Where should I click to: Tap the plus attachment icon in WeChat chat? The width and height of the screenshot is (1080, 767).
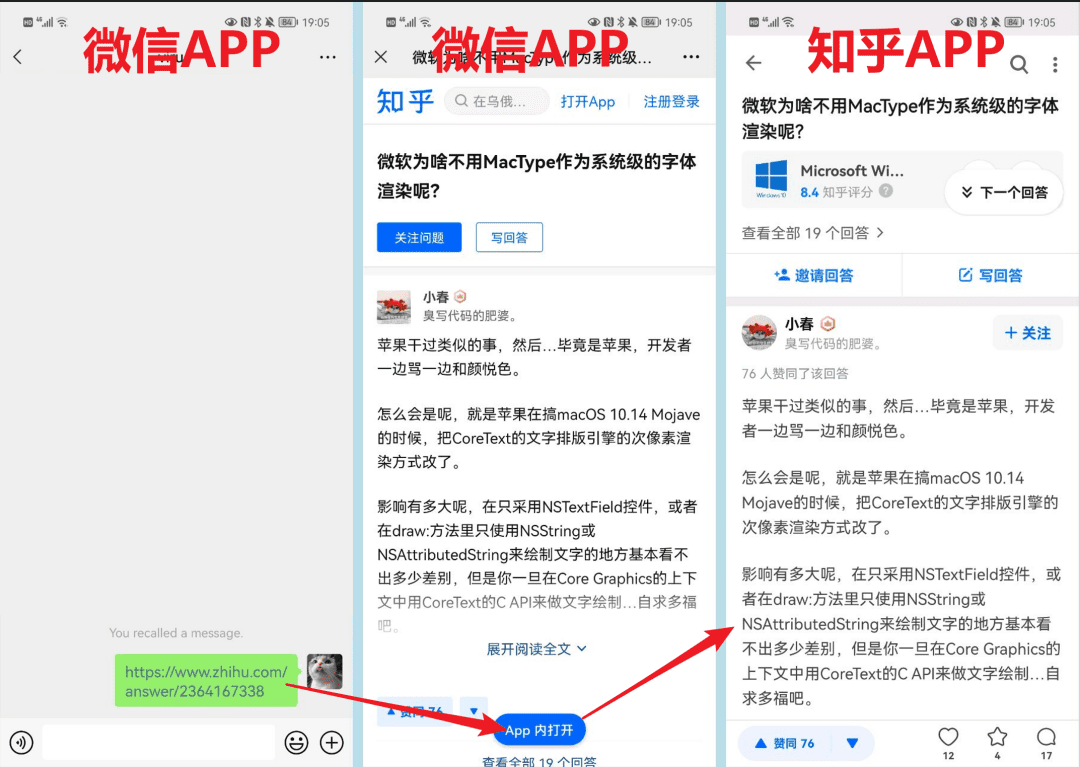(x=332, y=742)
